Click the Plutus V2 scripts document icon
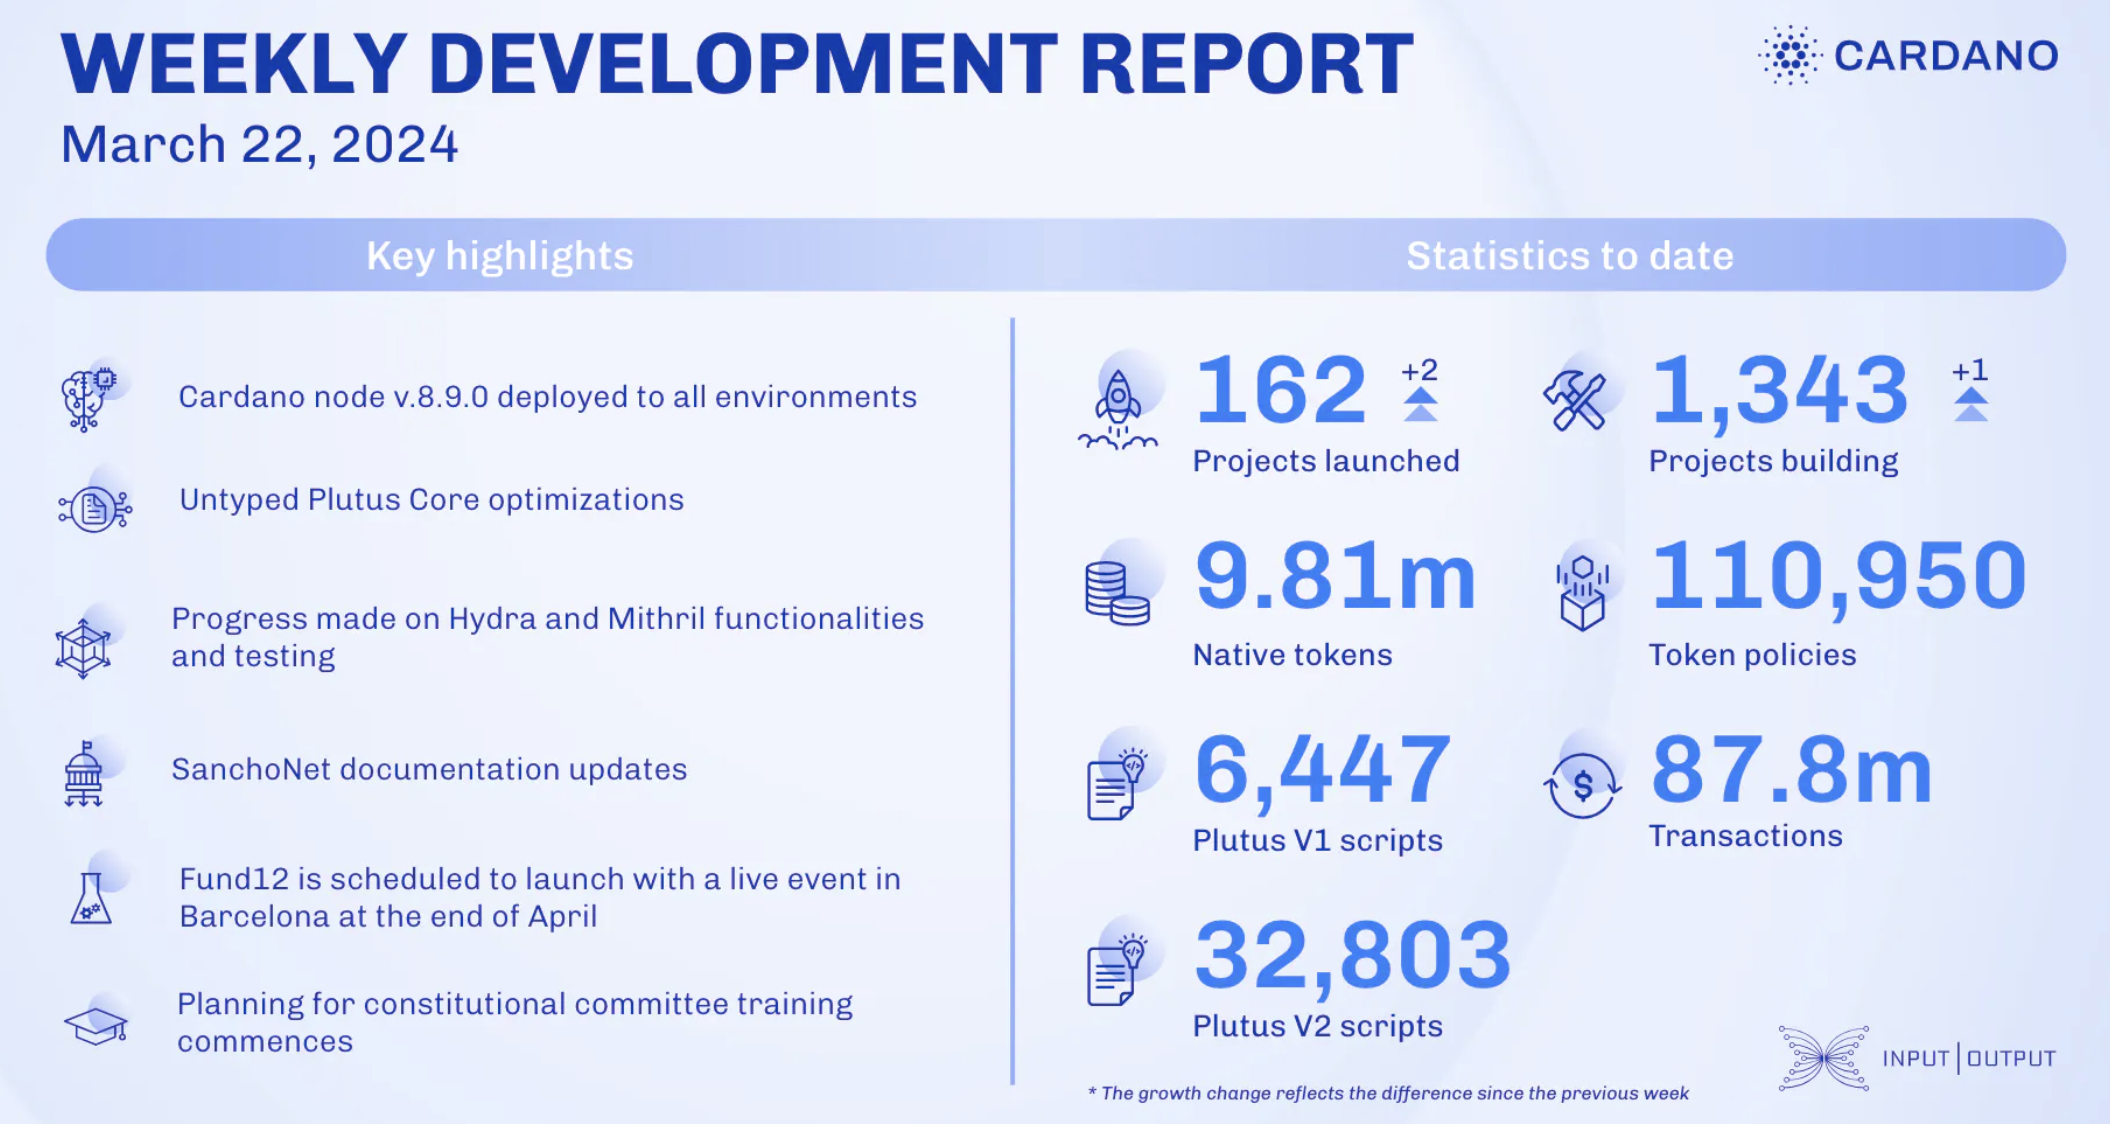This screenshot has width=2110, height=1124. pyautogui.click(x=1114, y=972)
